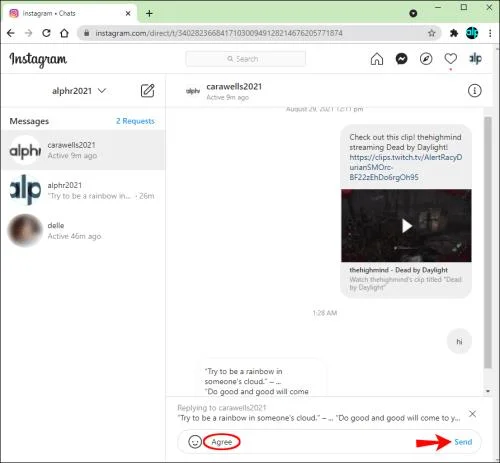The image size is (500, 463).
Task: Open Instagram home feed icon
Action: point(377,59)
